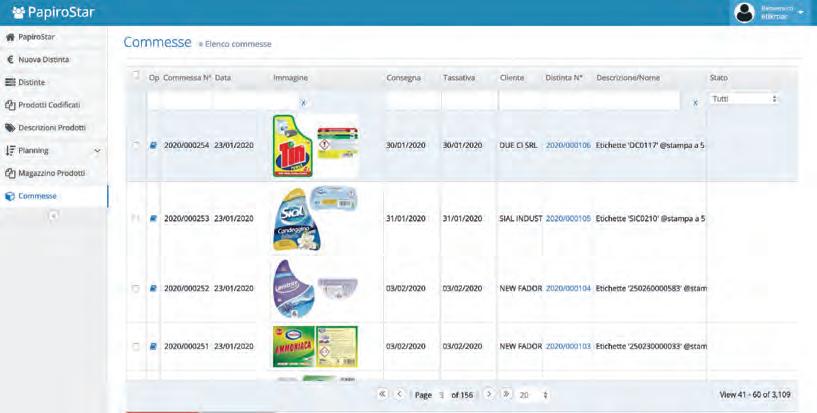Open distinta link 2020/000106
The width and height of the screenshot is (817, 413).
click(568, 146)
